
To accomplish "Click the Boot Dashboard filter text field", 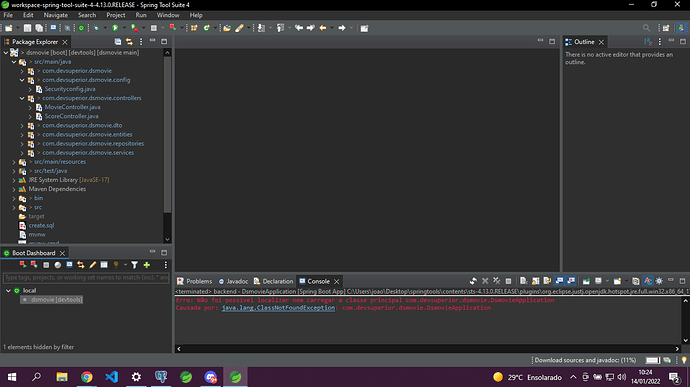I will (86, 277).
